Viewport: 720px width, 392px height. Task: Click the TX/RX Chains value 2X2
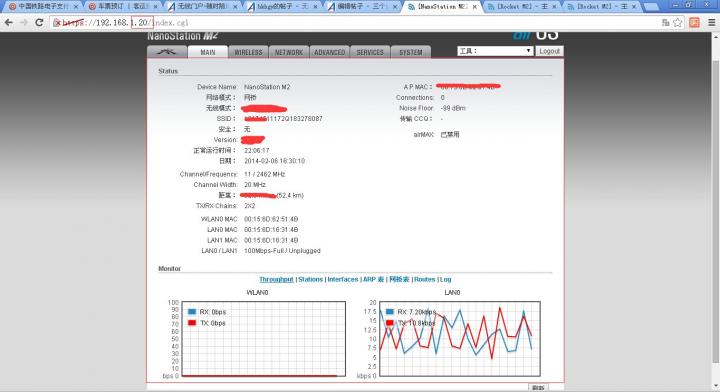(250, 206)
